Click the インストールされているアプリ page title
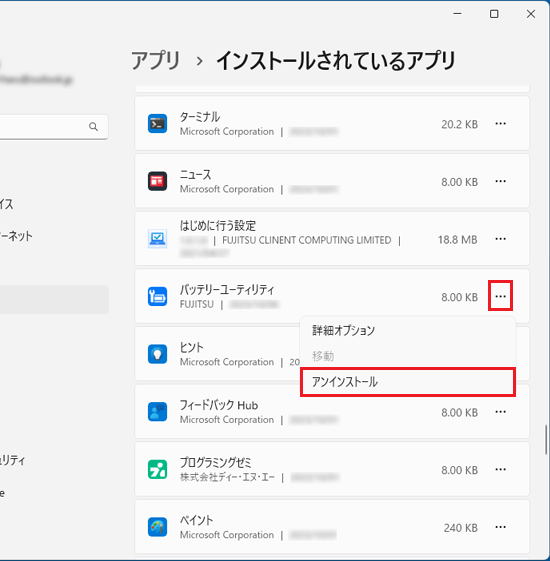 pos(336,60)
